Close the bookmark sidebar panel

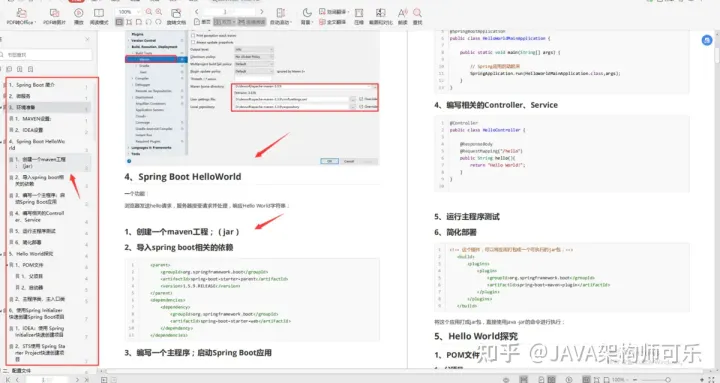point(87,39)
